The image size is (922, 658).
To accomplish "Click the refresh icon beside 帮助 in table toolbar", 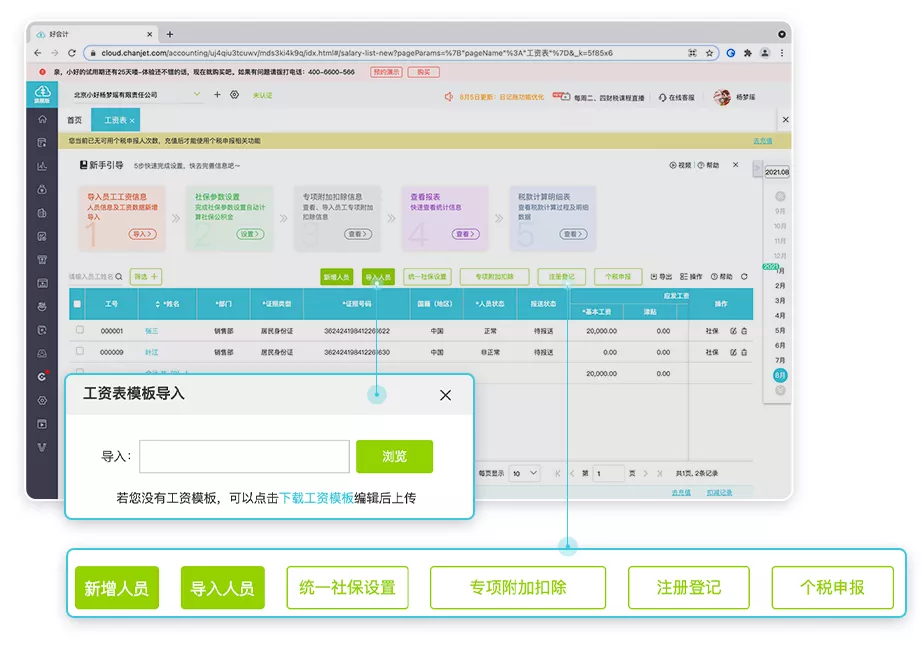I will [744, 277].
